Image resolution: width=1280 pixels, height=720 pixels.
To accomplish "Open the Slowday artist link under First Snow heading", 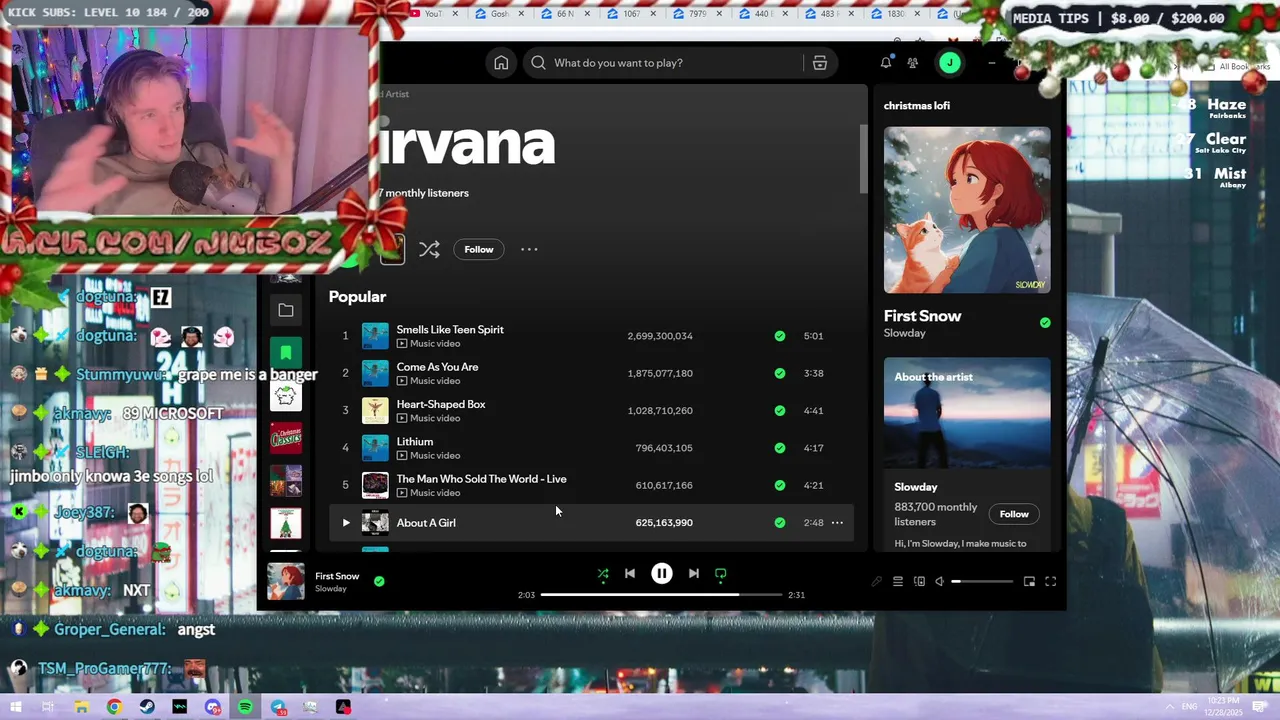I will click(905, 333).
